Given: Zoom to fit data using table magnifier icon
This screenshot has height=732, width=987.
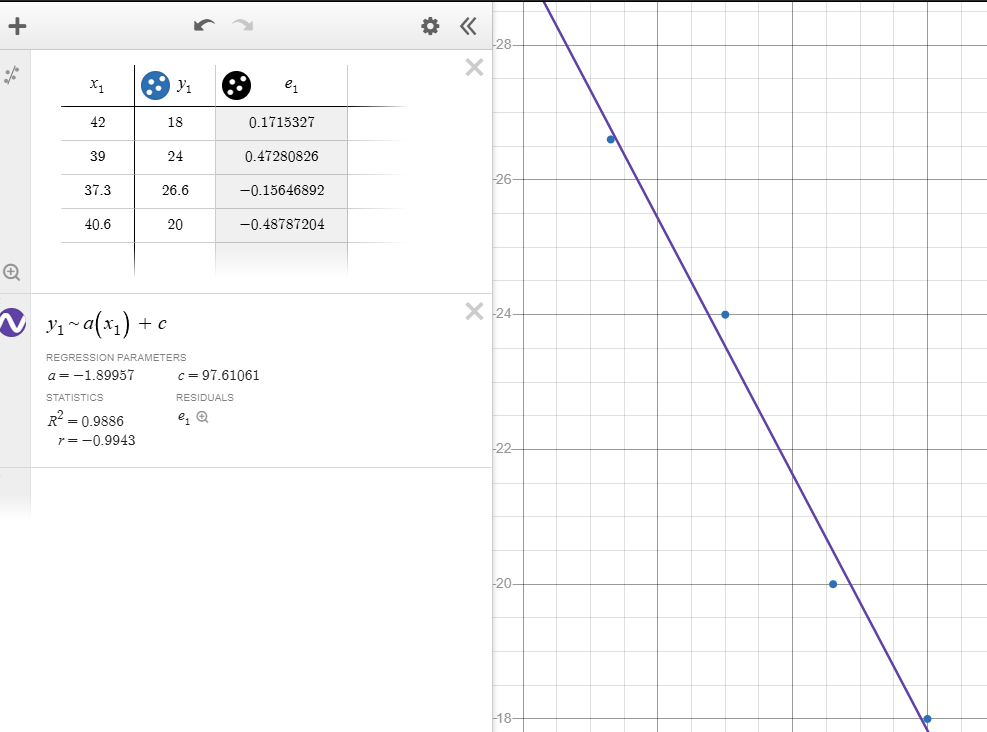Looking at the screenshot, I should (11, 272).
